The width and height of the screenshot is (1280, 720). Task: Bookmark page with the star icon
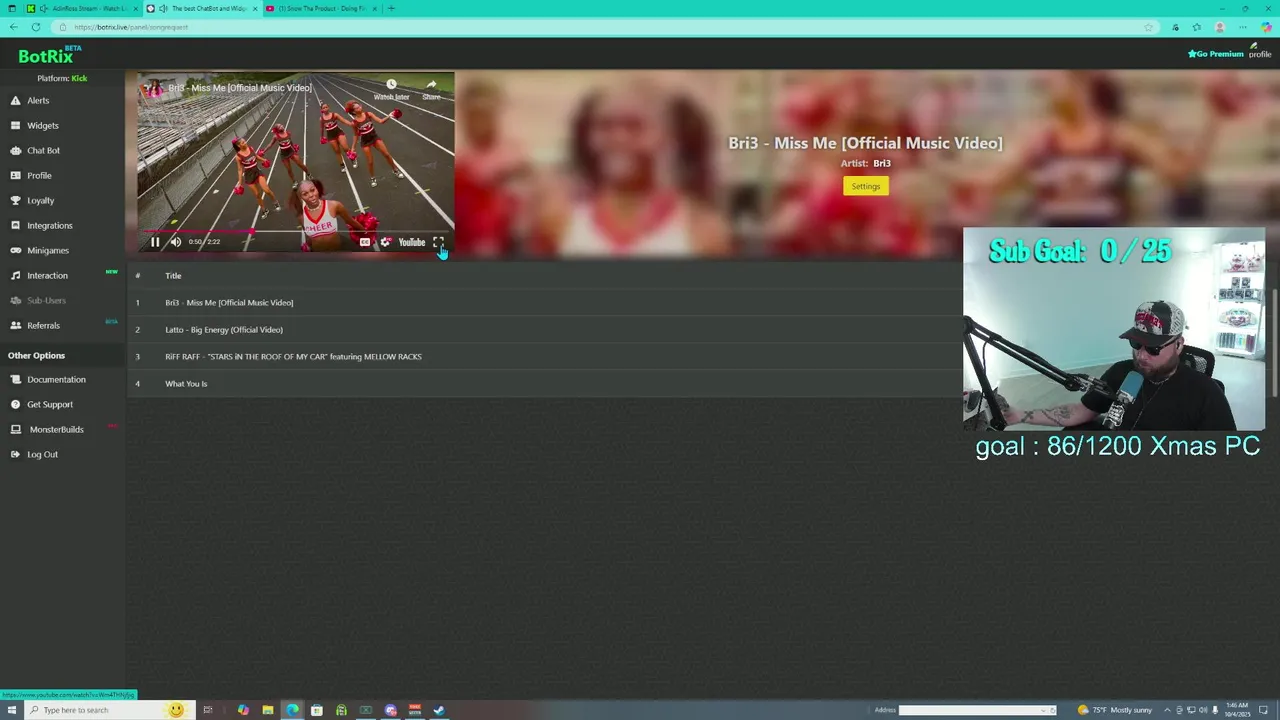1149,27
